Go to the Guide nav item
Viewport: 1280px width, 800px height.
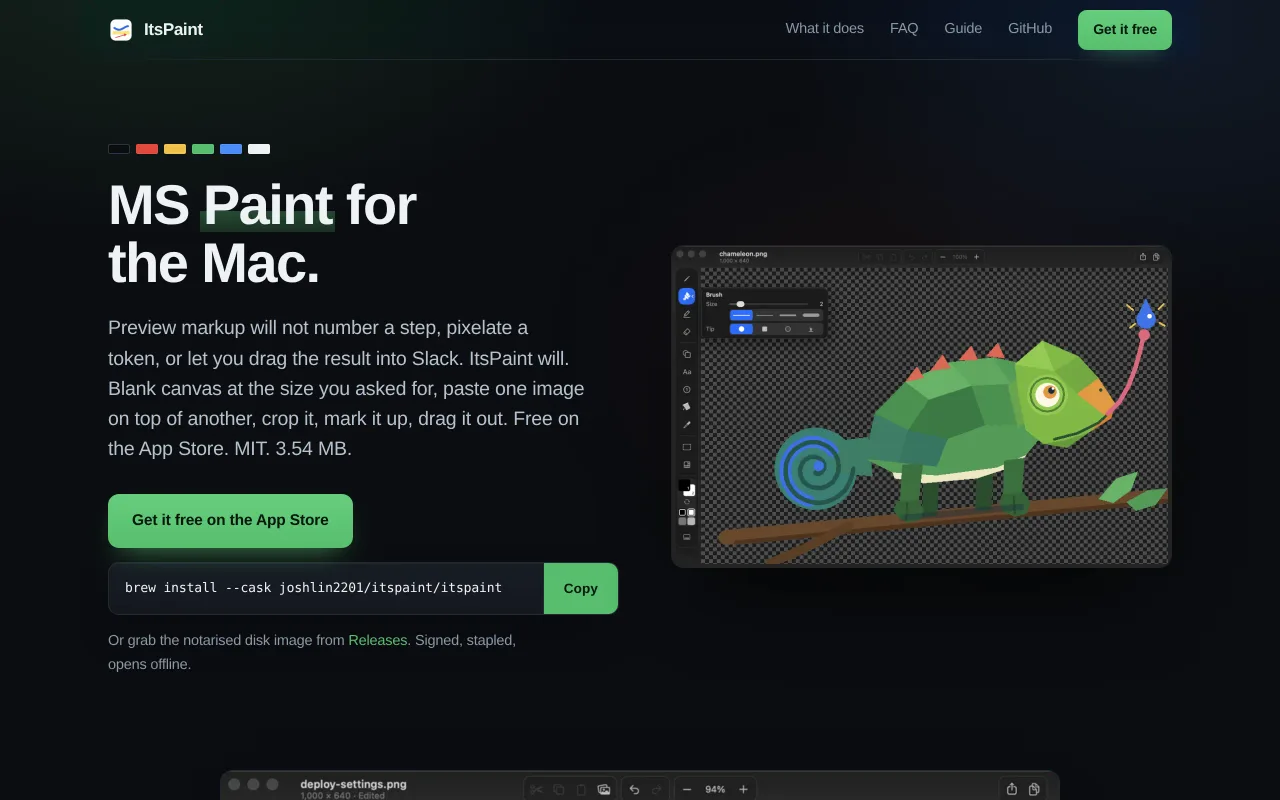963,29
